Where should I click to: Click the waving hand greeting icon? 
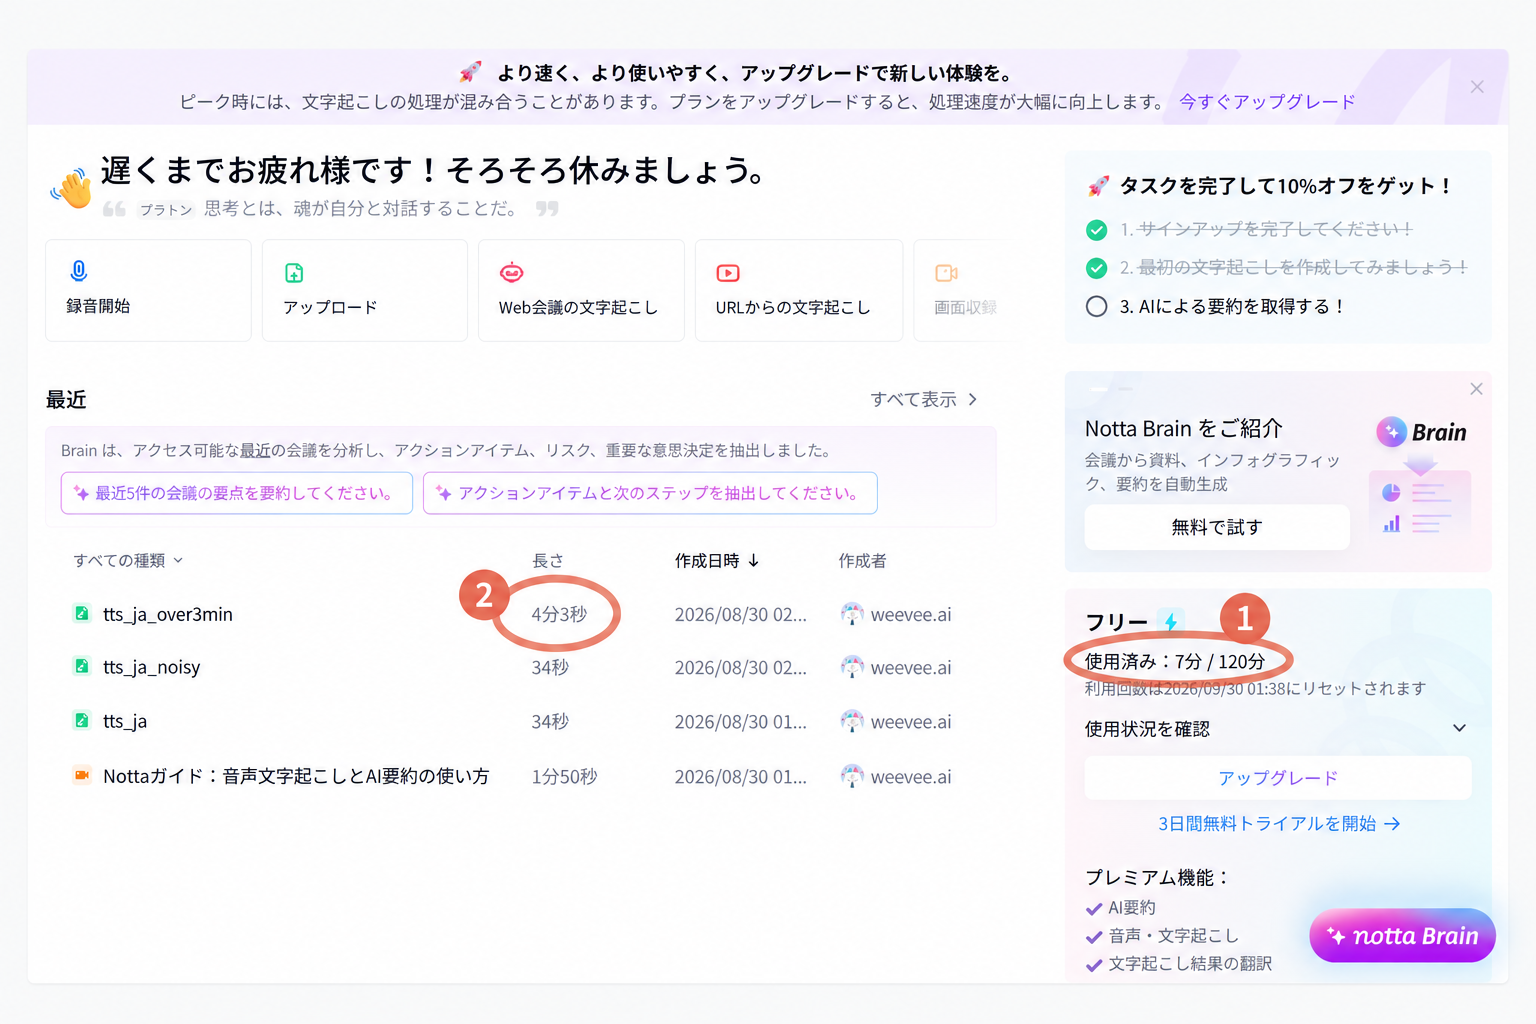(x=72, y=187)
